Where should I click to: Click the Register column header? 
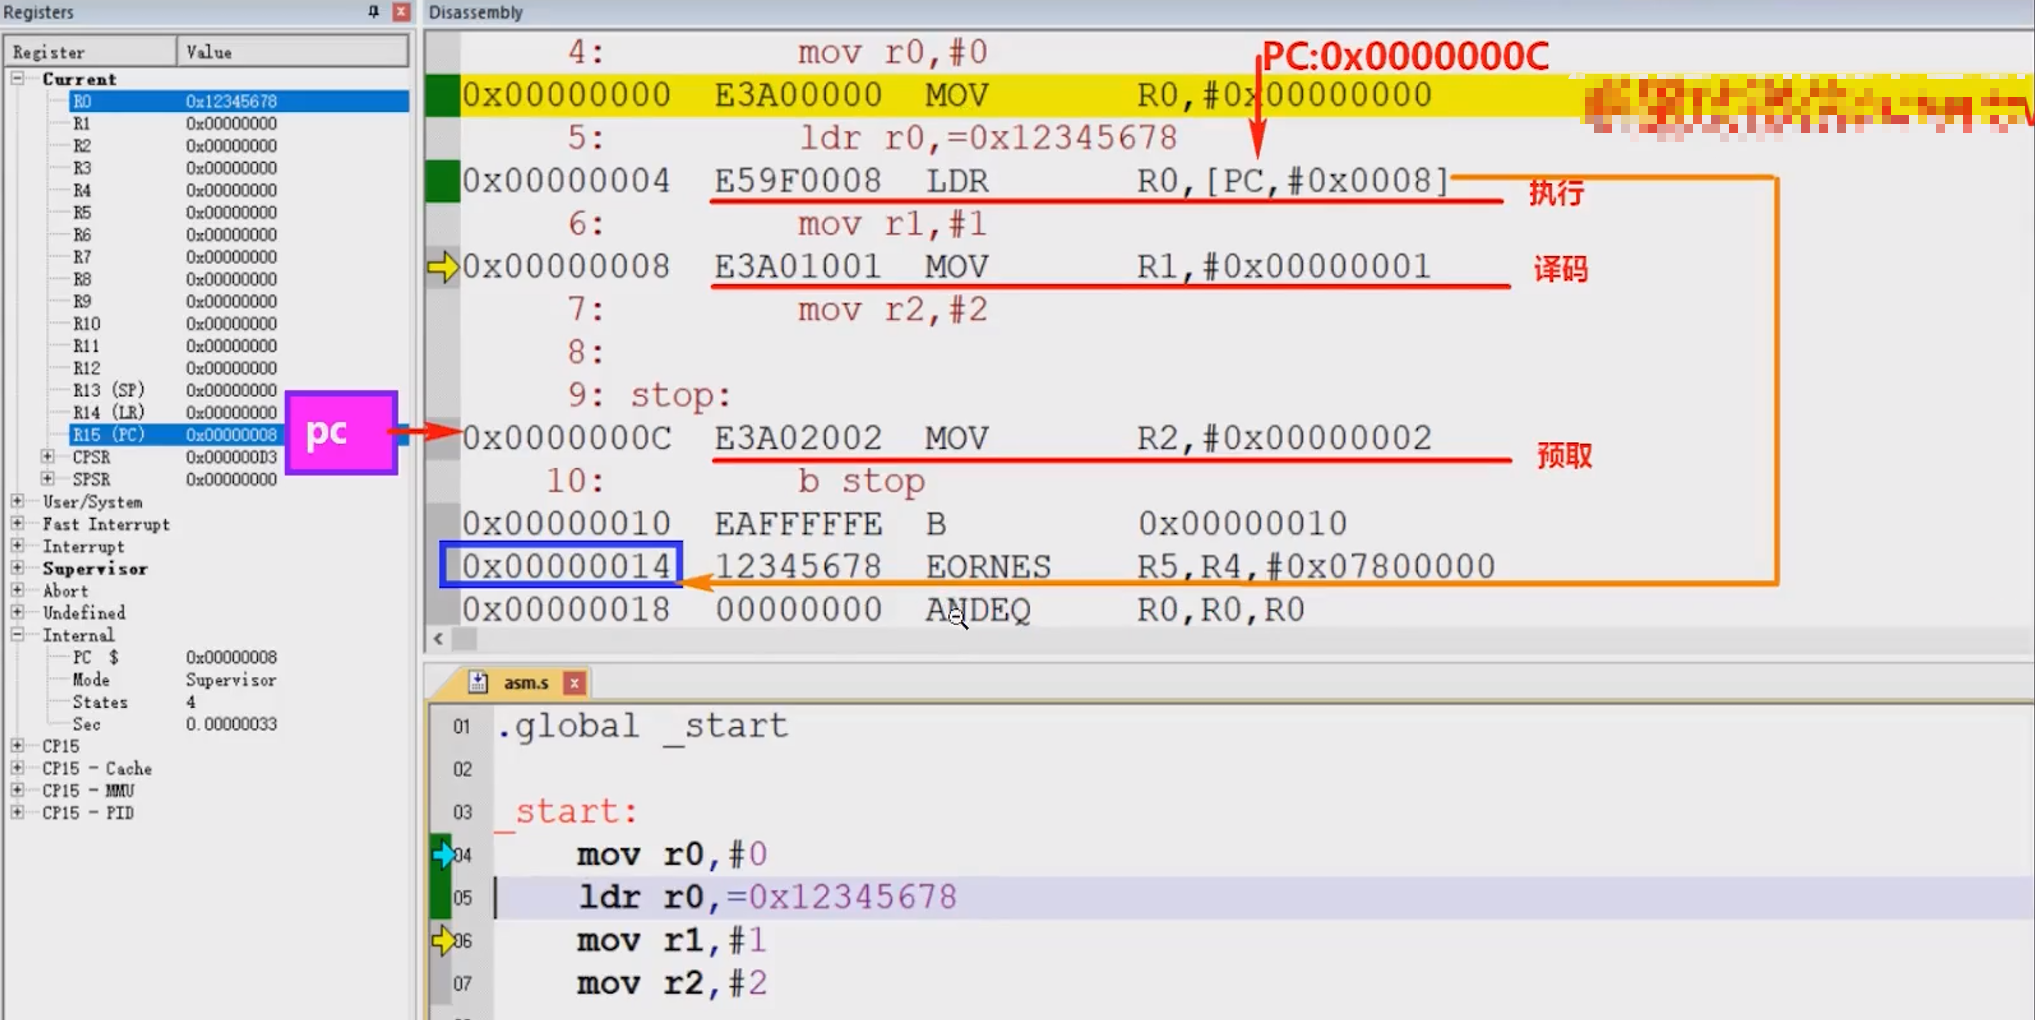coord(90,52)
